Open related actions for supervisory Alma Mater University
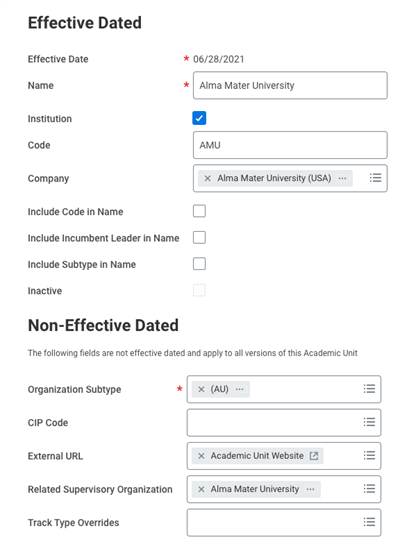 (310, 489)
